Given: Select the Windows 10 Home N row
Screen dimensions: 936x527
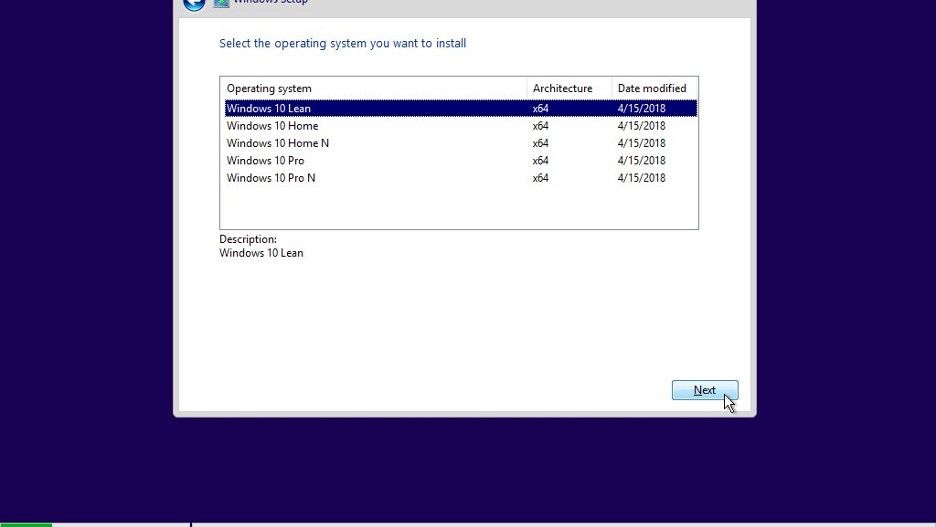Looking at the screenshot, I should (460, 143).
